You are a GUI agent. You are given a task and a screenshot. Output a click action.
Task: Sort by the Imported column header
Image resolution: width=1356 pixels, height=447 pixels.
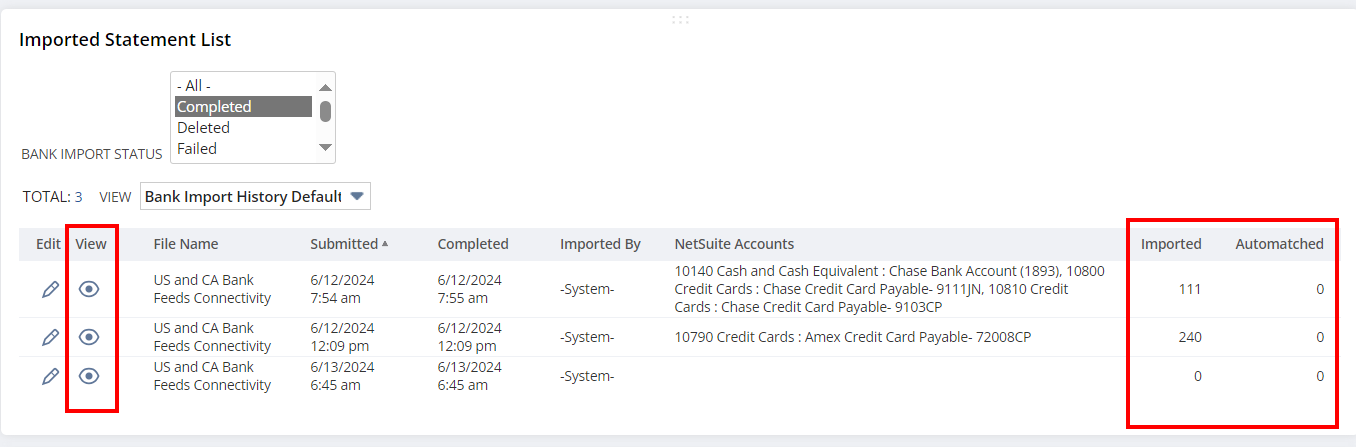click(1170, 244)
